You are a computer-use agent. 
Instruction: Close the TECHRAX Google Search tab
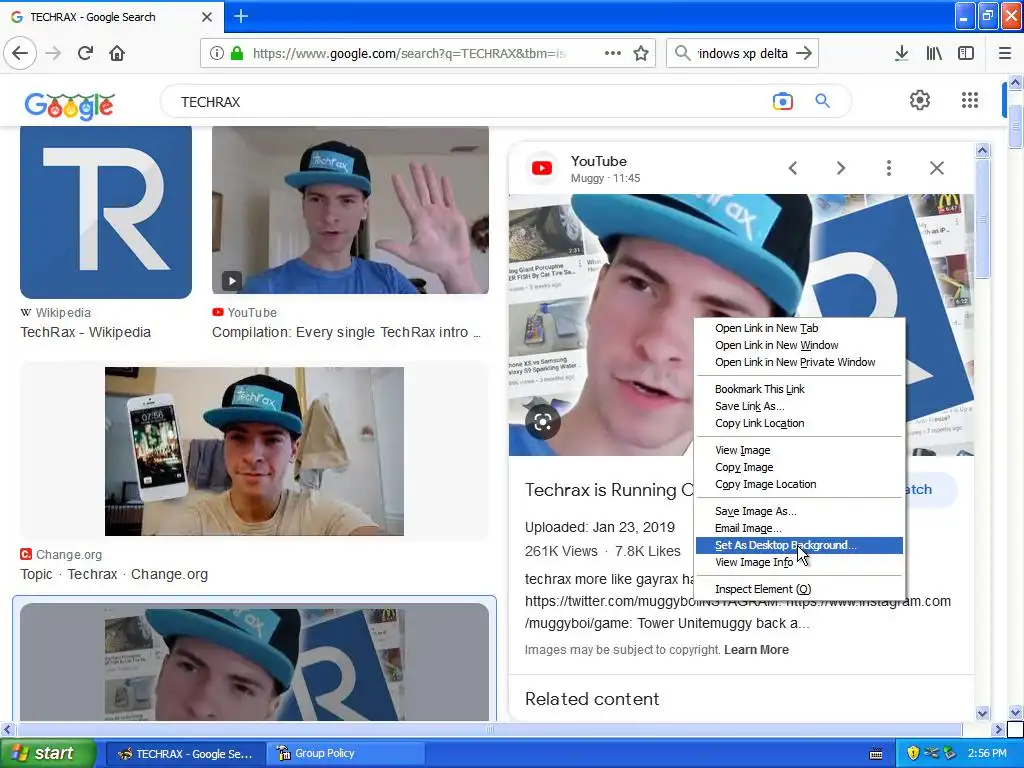[x=206, y=17]
